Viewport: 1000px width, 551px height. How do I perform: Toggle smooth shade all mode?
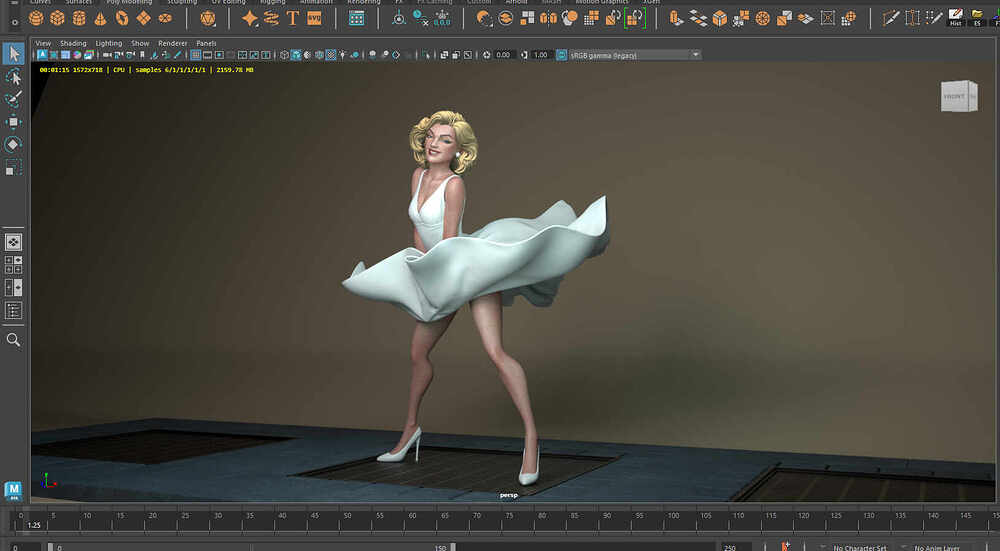click(x=296, y=55)
